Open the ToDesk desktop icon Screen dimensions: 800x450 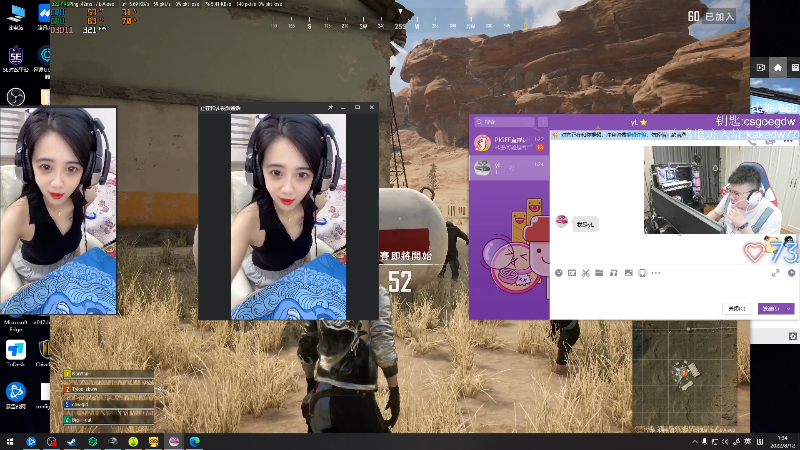(x=16, y=351)
